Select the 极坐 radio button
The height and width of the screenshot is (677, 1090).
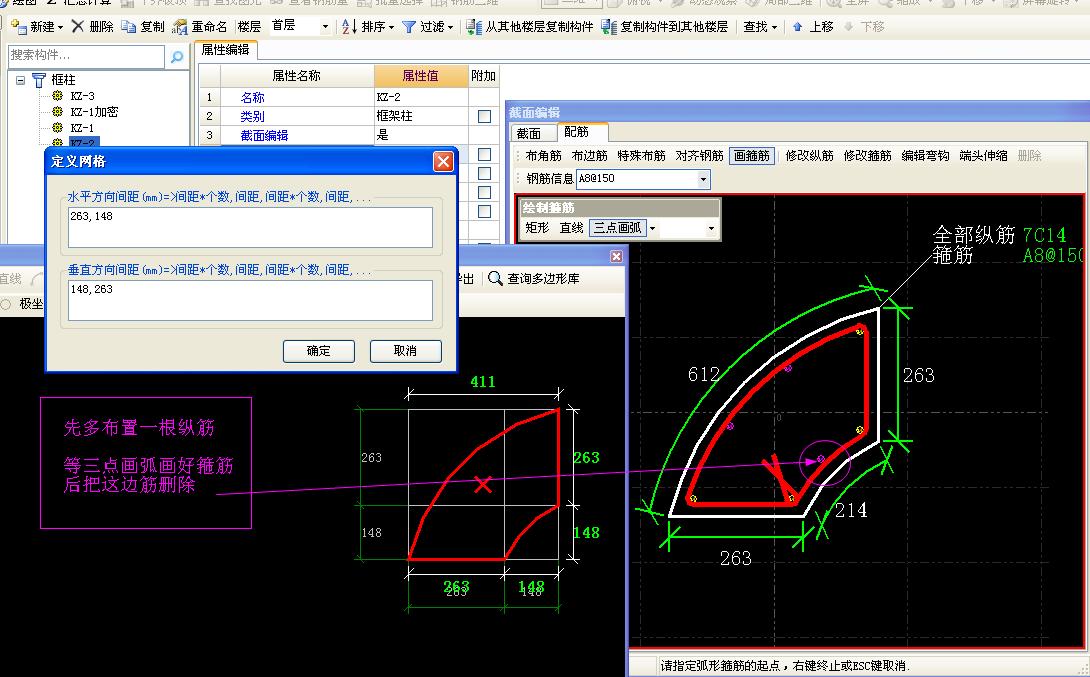point(6,304)
